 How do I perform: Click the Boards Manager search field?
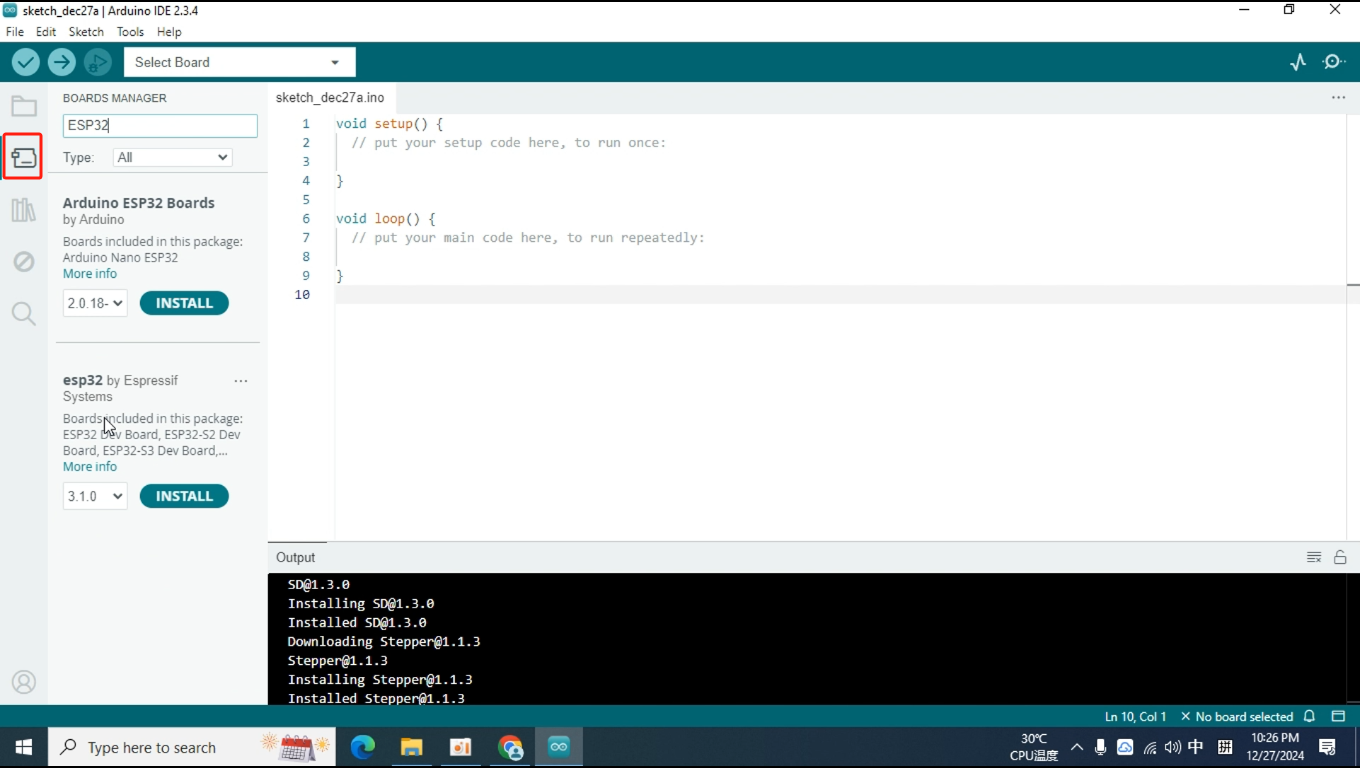pos(160,125)
